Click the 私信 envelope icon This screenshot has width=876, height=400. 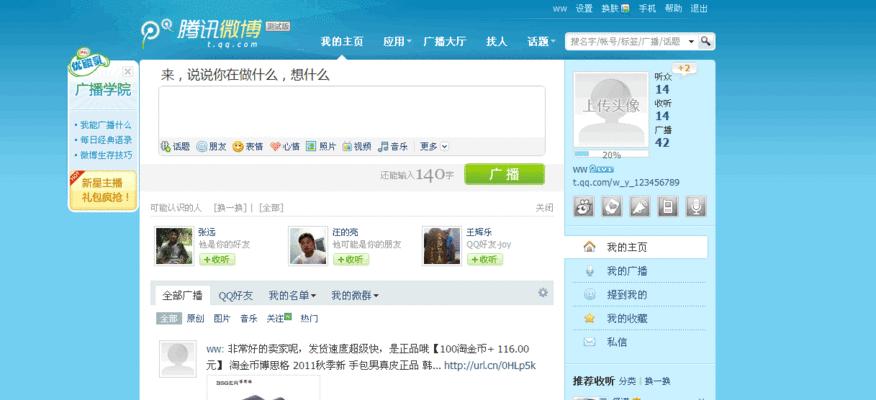point(589,342)
